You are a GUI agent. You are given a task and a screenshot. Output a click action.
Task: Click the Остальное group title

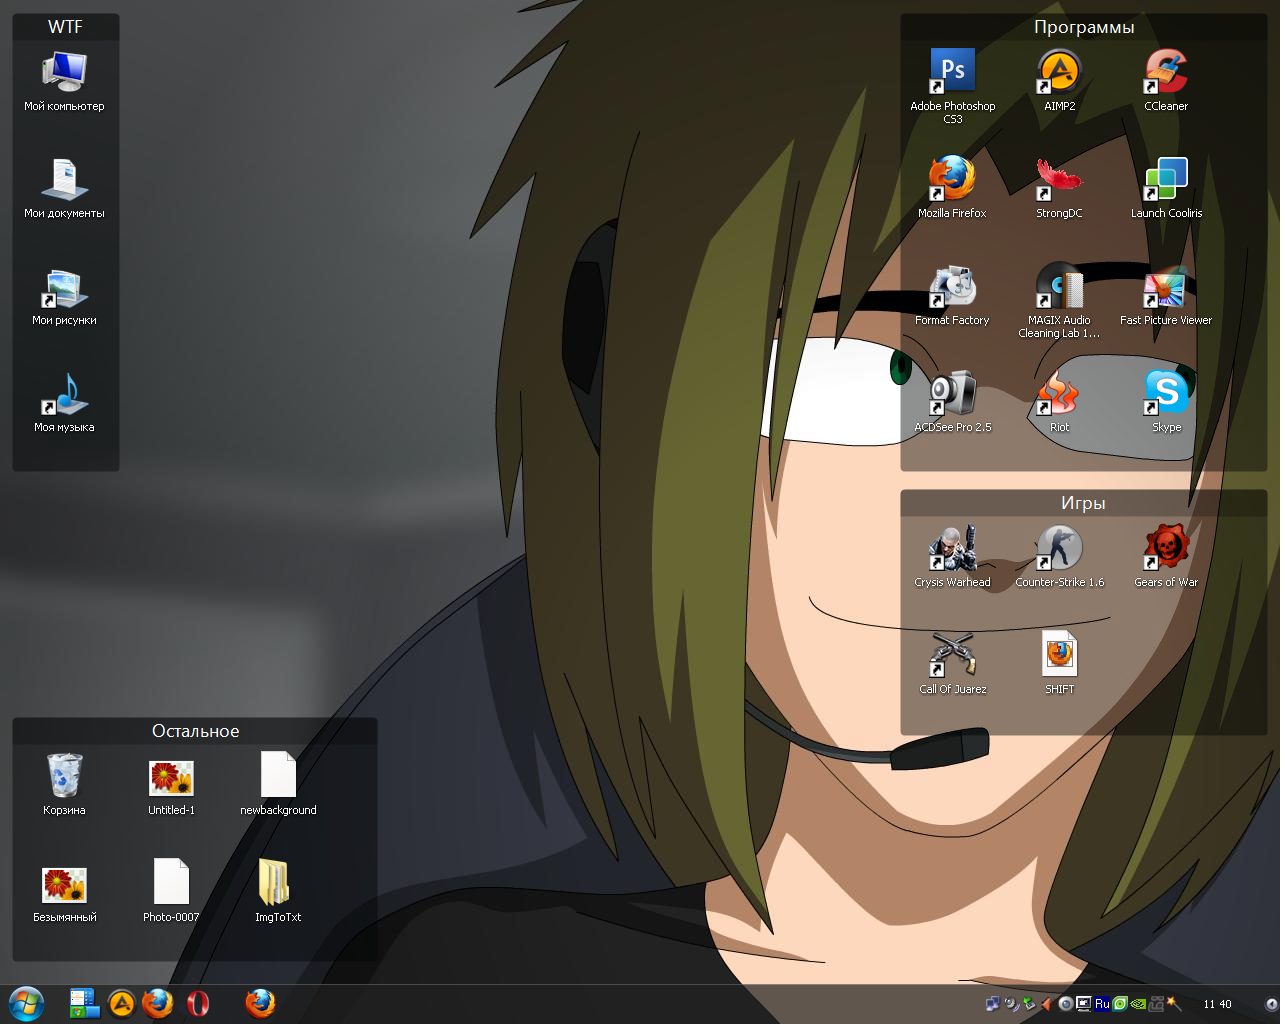[195, 731]
